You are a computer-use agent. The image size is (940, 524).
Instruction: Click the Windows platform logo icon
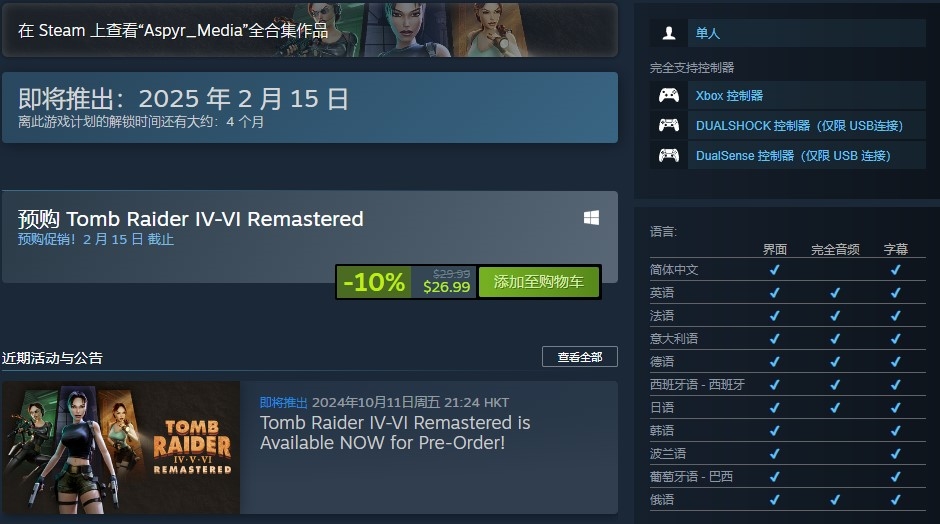(591, 218)
